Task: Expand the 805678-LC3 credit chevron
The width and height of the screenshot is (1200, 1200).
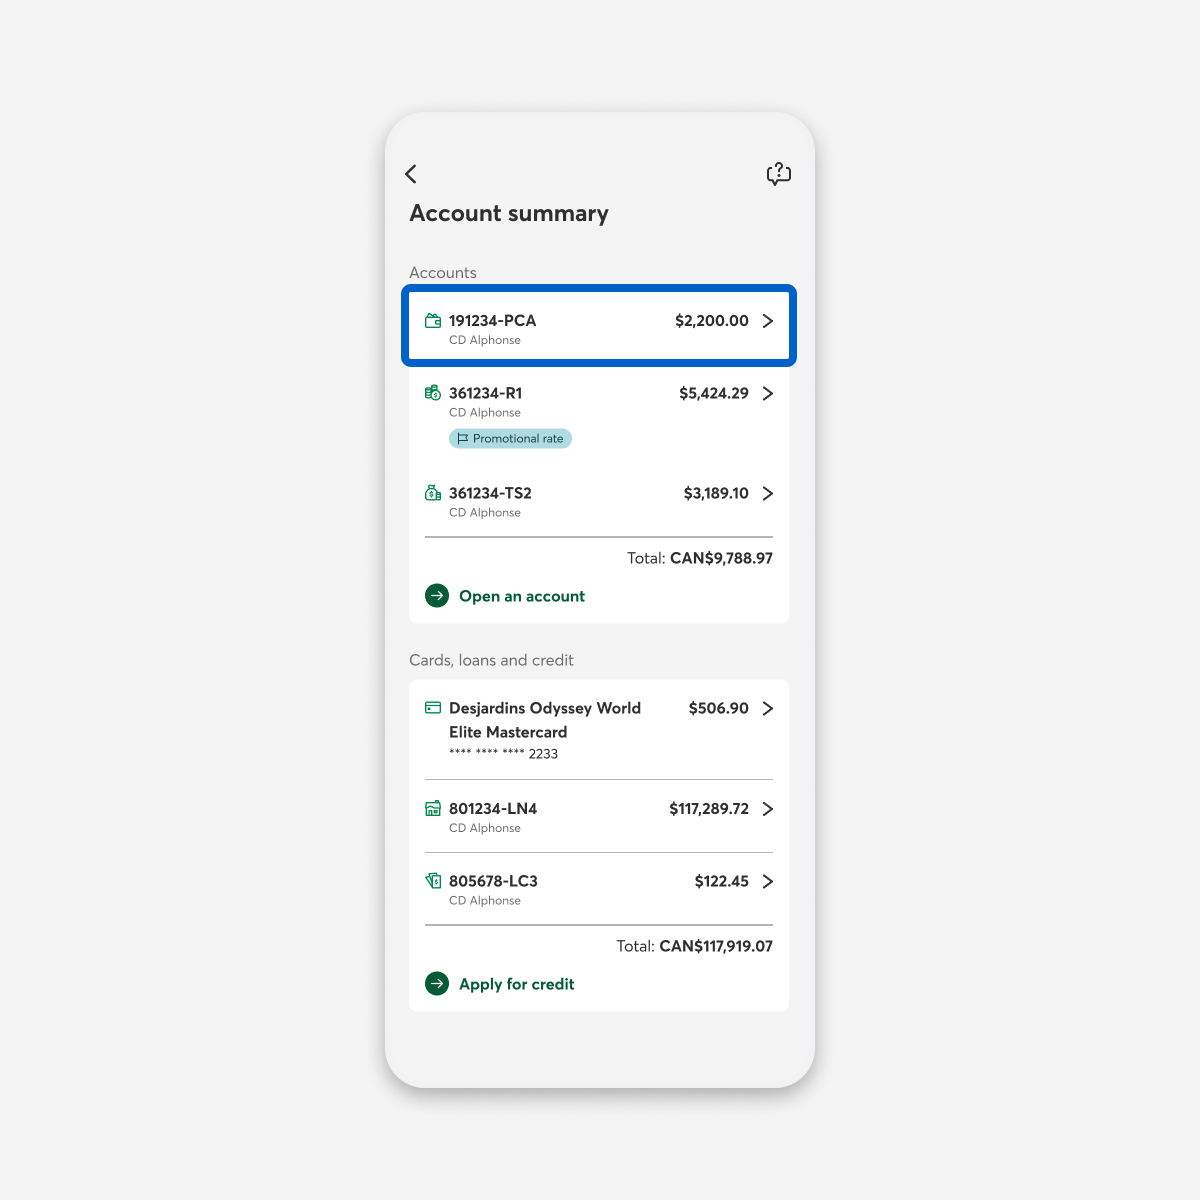Action: (768, 881)
